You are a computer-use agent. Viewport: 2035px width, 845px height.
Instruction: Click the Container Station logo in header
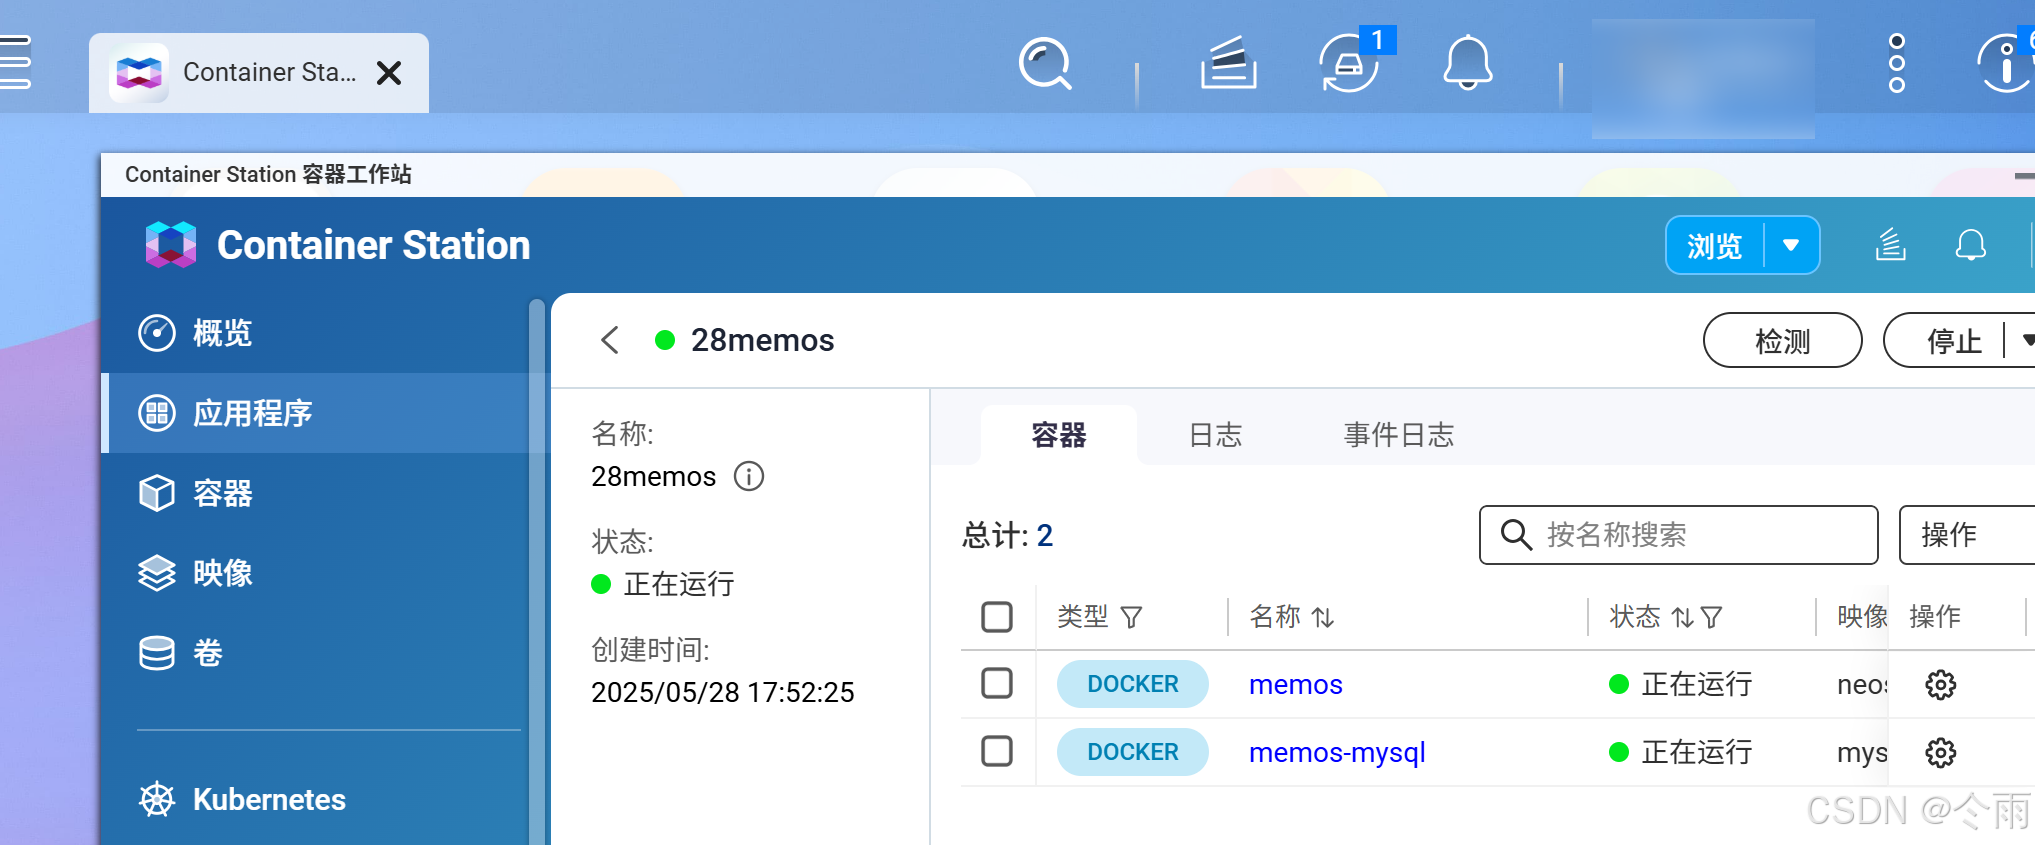171,245
